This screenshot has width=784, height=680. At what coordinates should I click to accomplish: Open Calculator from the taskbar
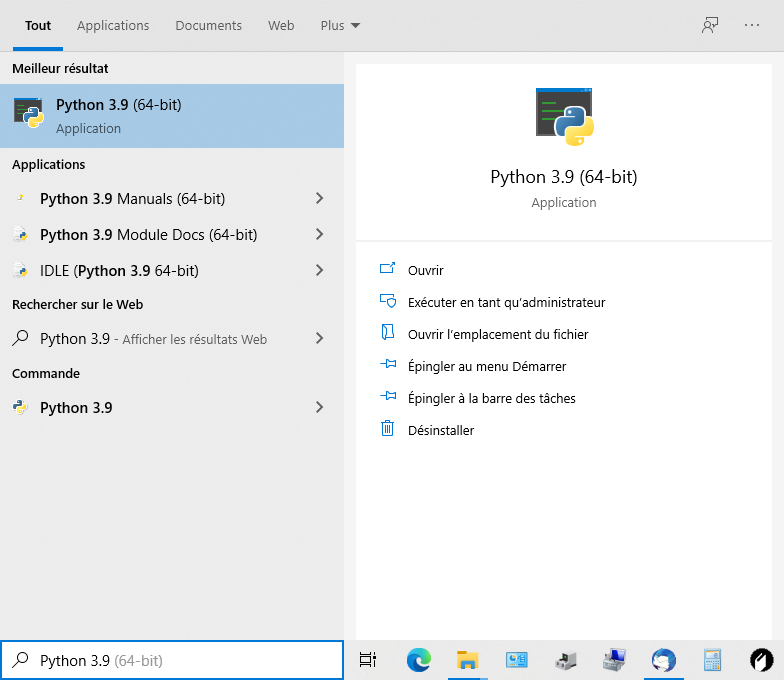[712, 660]
